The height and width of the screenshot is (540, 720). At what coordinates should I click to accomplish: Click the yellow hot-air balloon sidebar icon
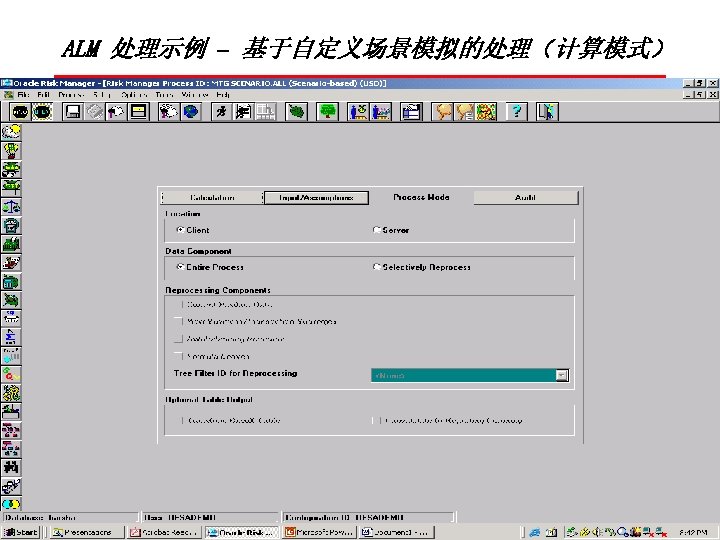point(11,151)
